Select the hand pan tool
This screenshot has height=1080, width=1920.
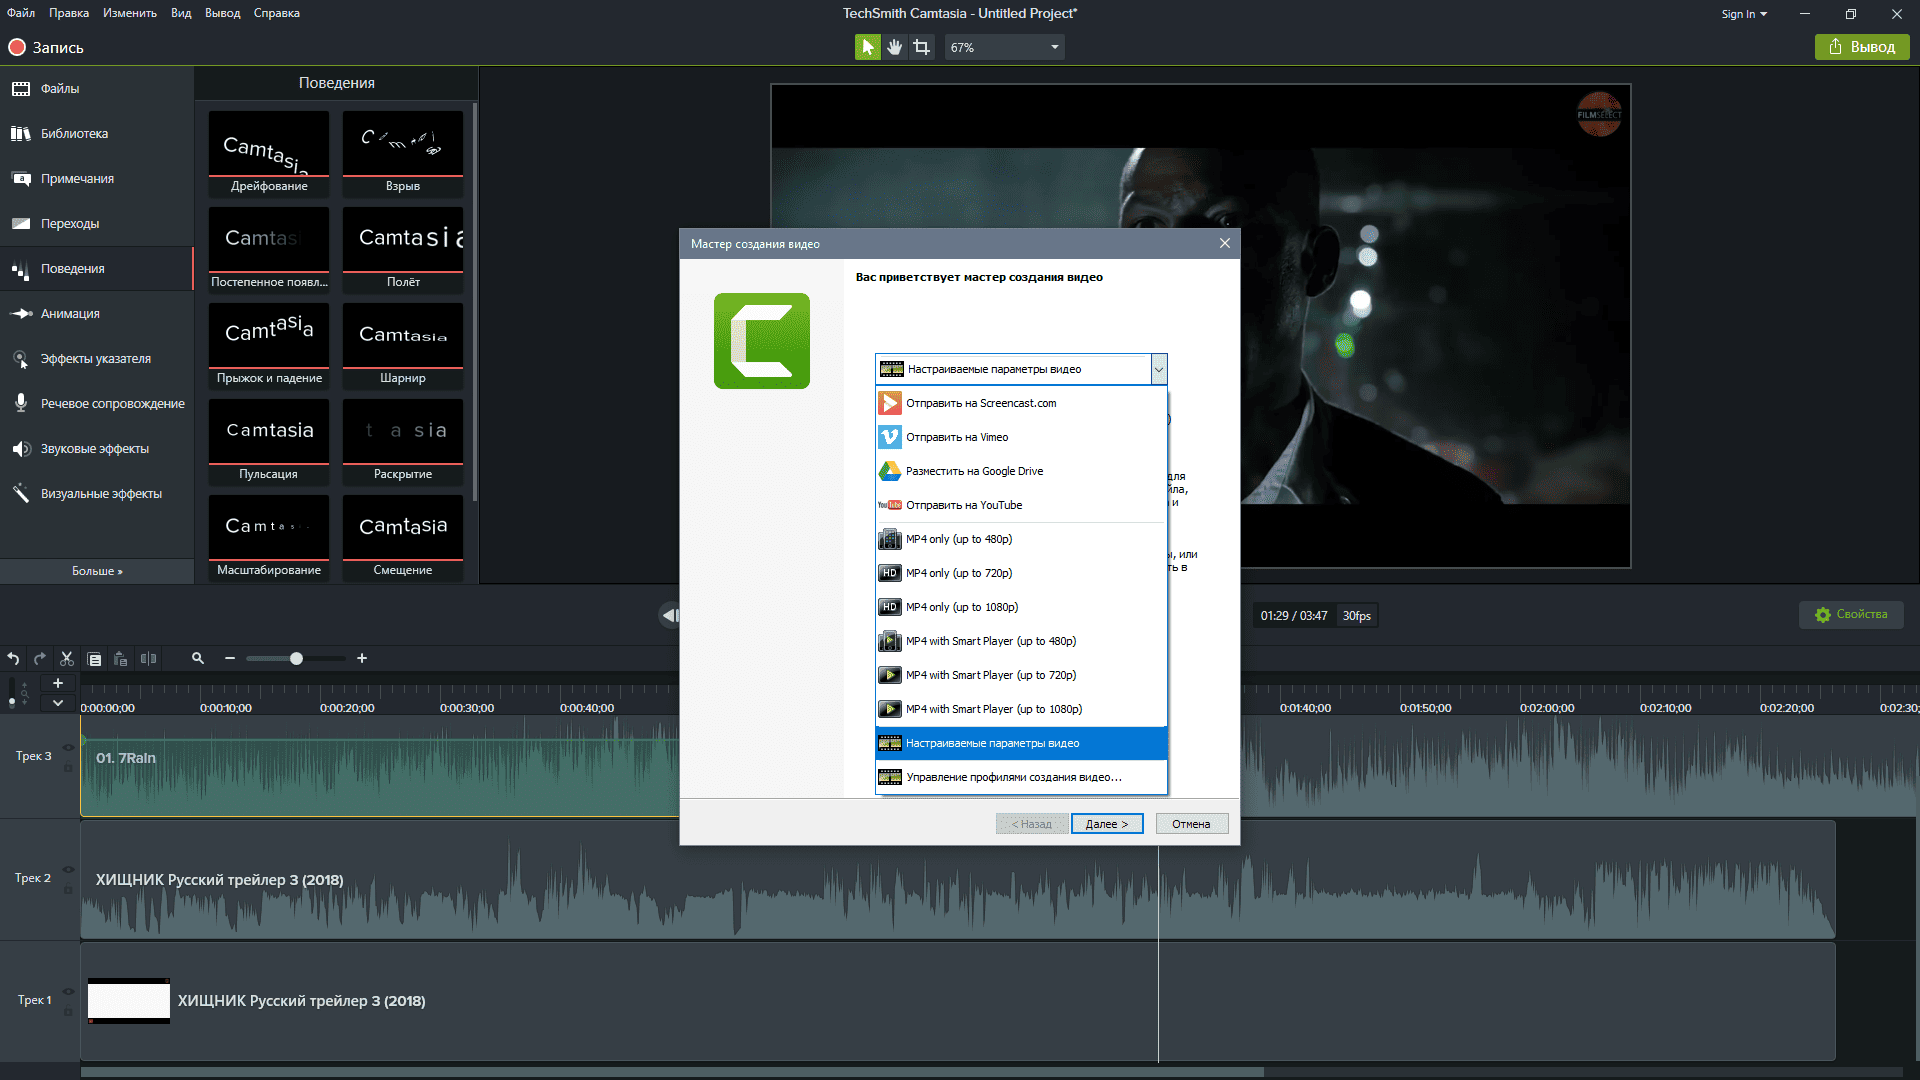coord(895,47)
